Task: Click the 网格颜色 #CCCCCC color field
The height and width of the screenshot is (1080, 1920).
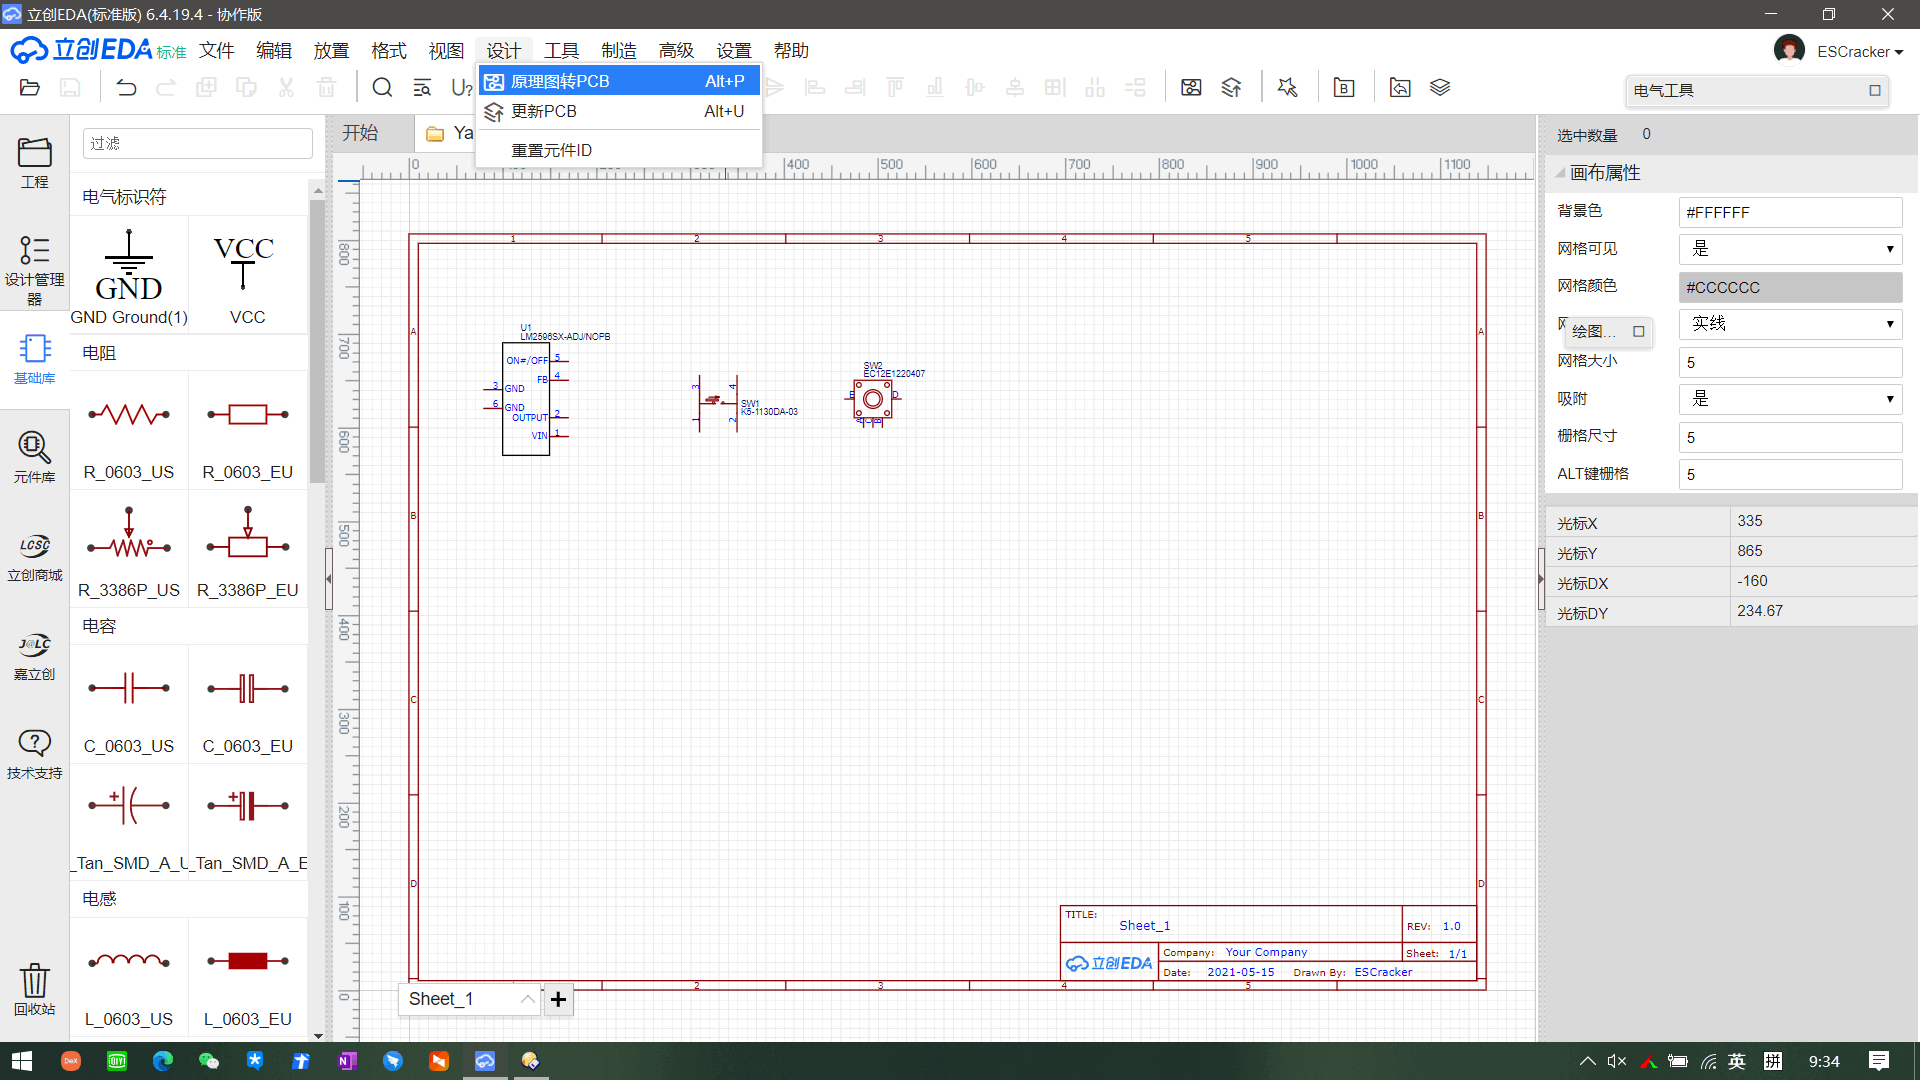Action: (1790, 287)
